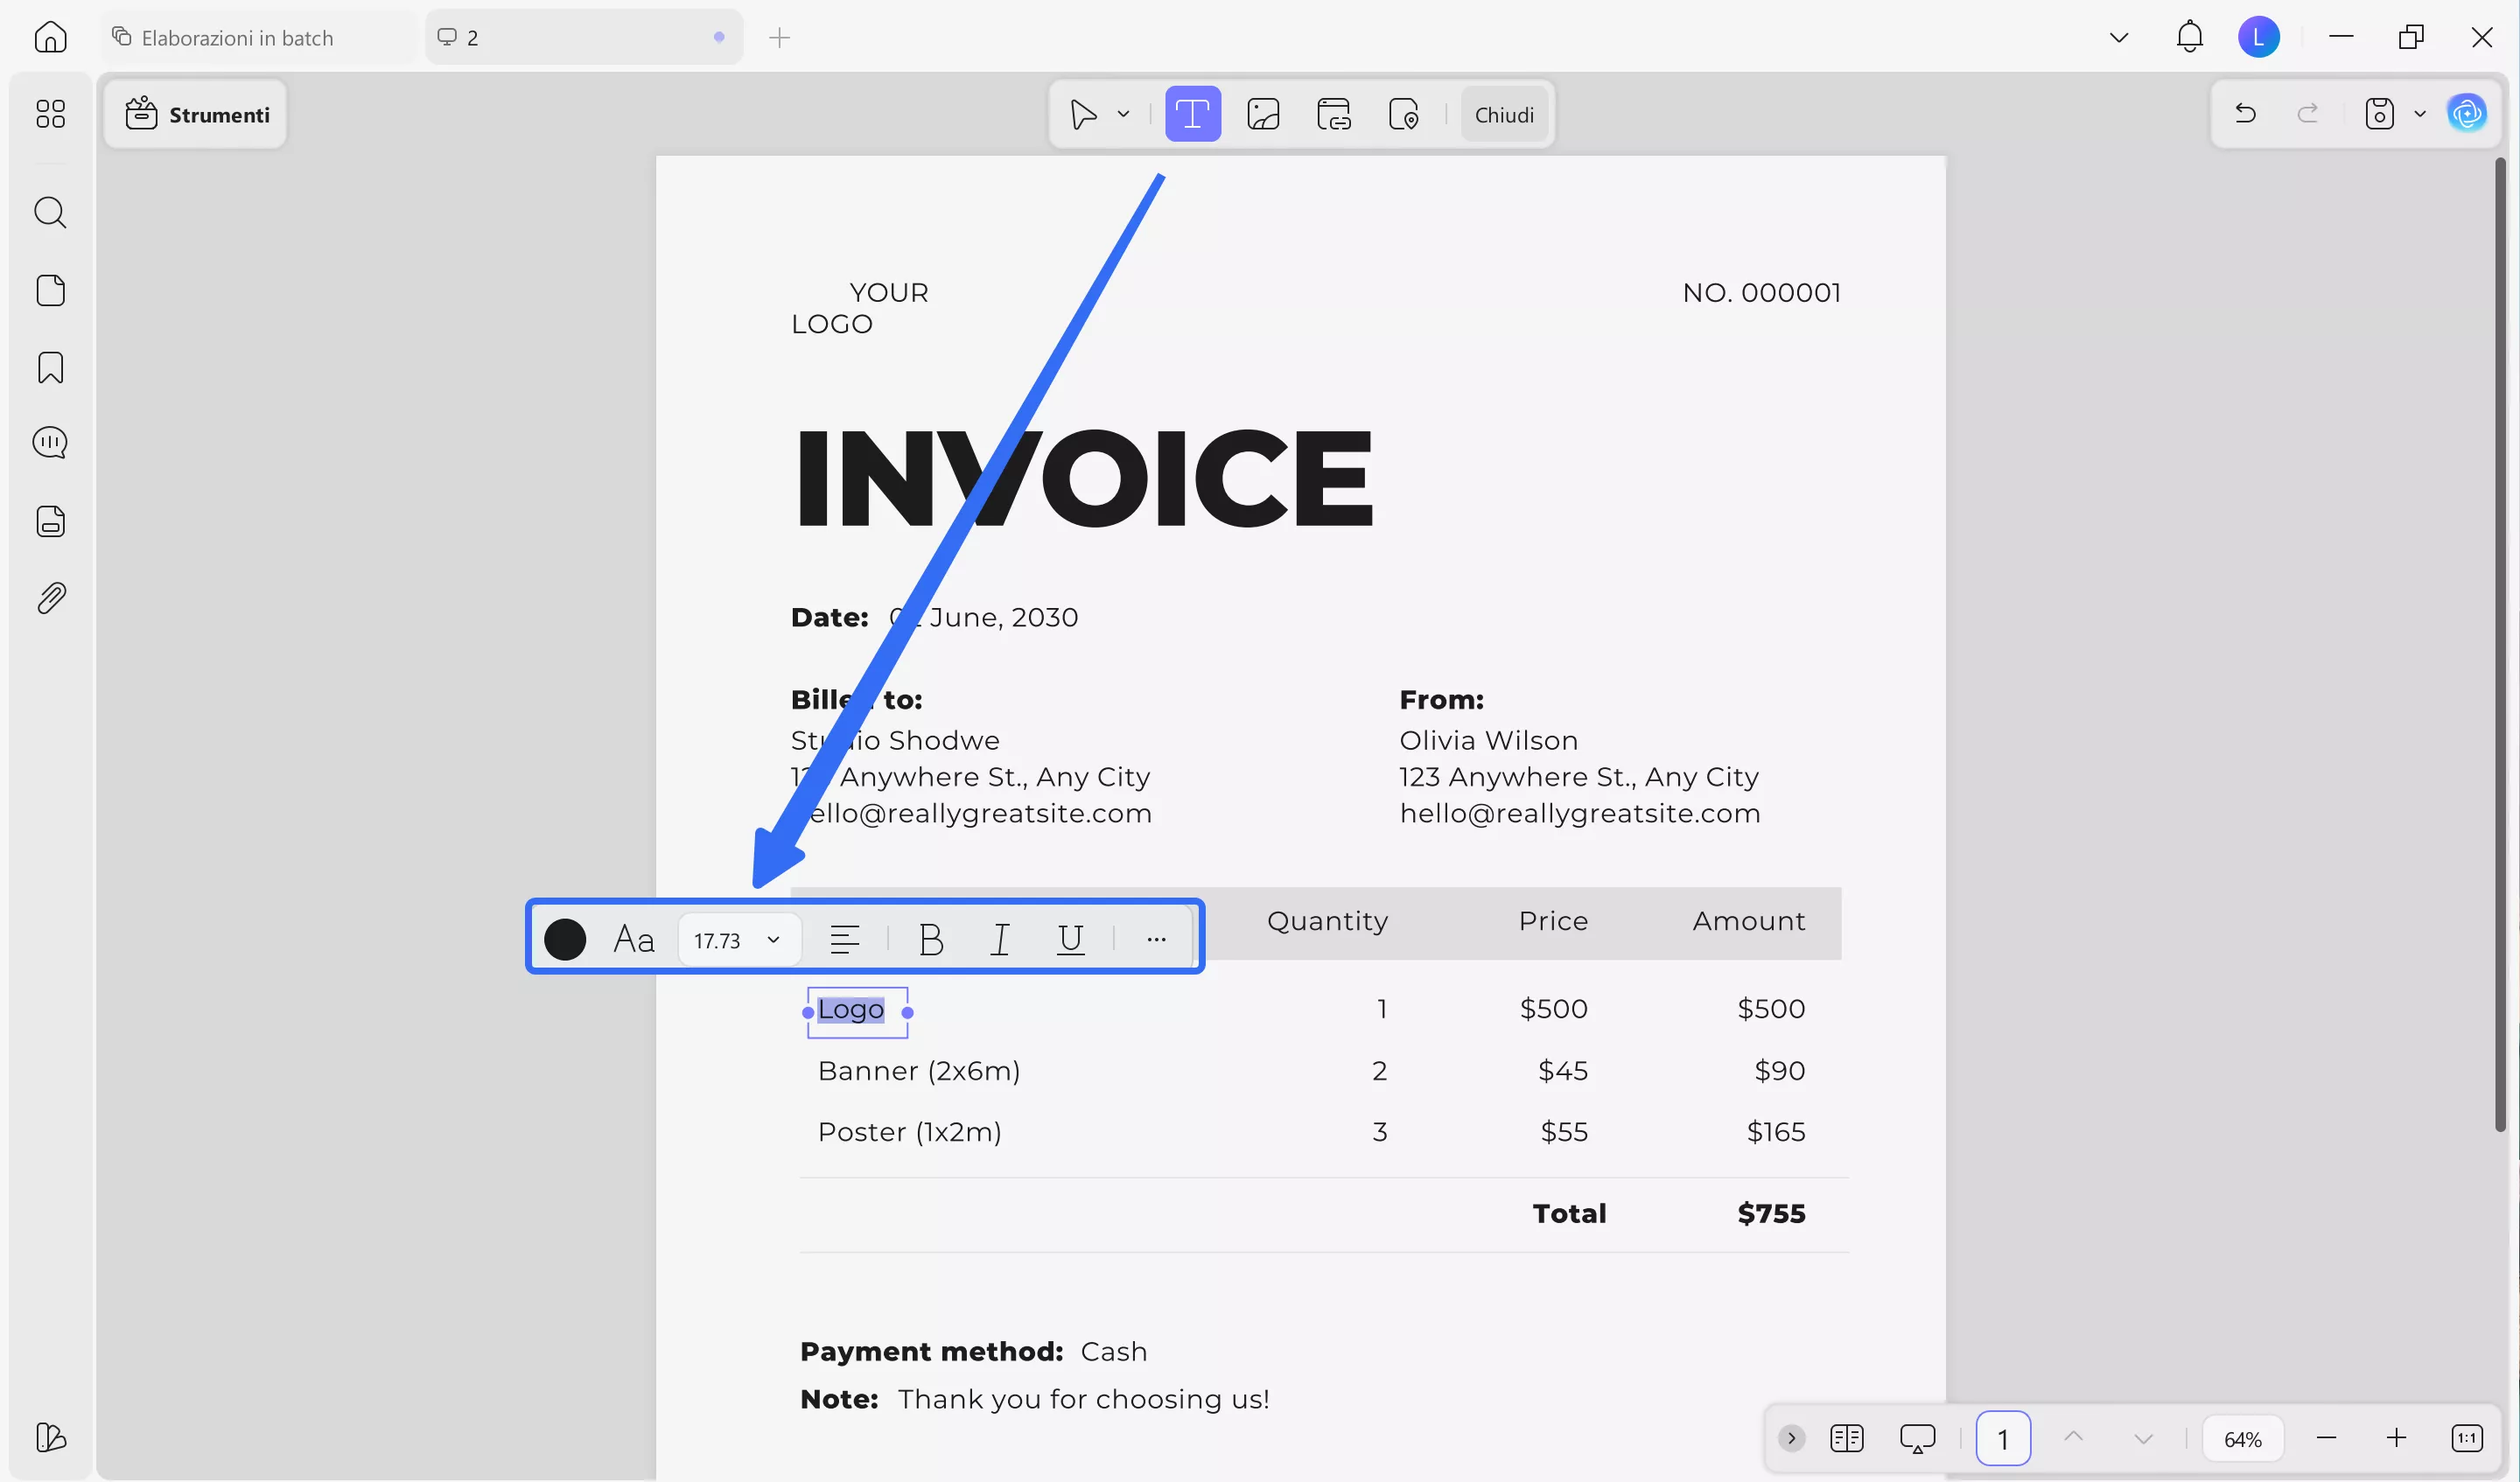Viewport: 2520px width, 1482px height.
Task: Click the Redo icon
Action: (x=2308, y=113)
